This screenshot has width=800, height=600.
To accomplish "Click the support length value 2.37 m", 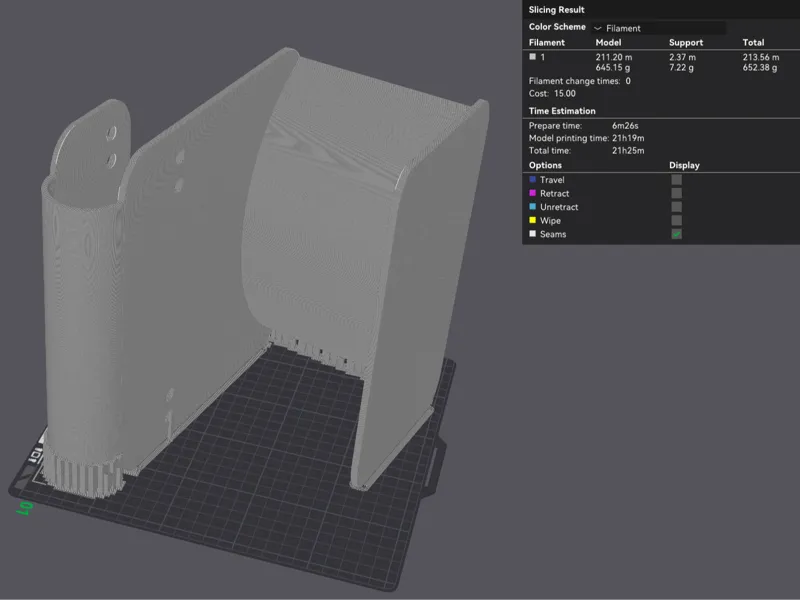I will 682,57.
